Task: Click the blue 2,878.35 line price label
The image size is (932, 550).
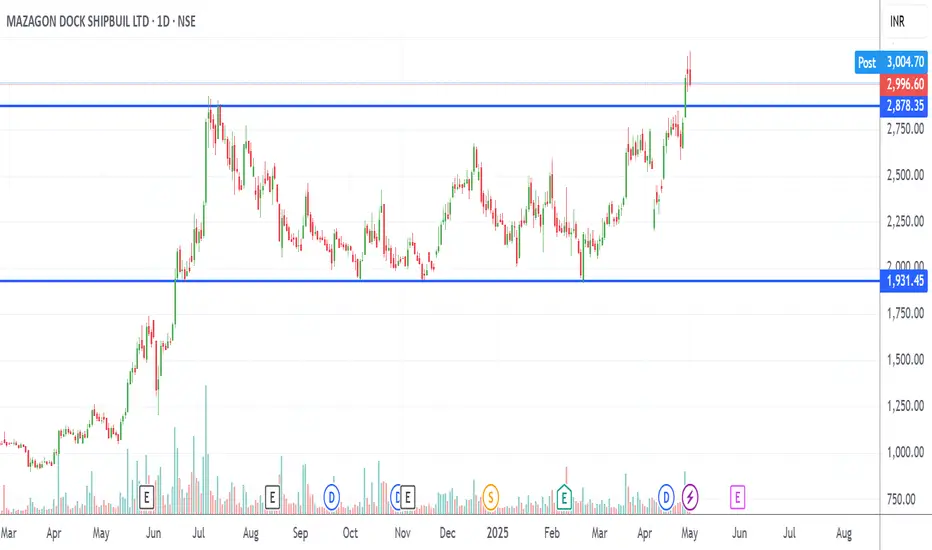Action: pos(904,106)
